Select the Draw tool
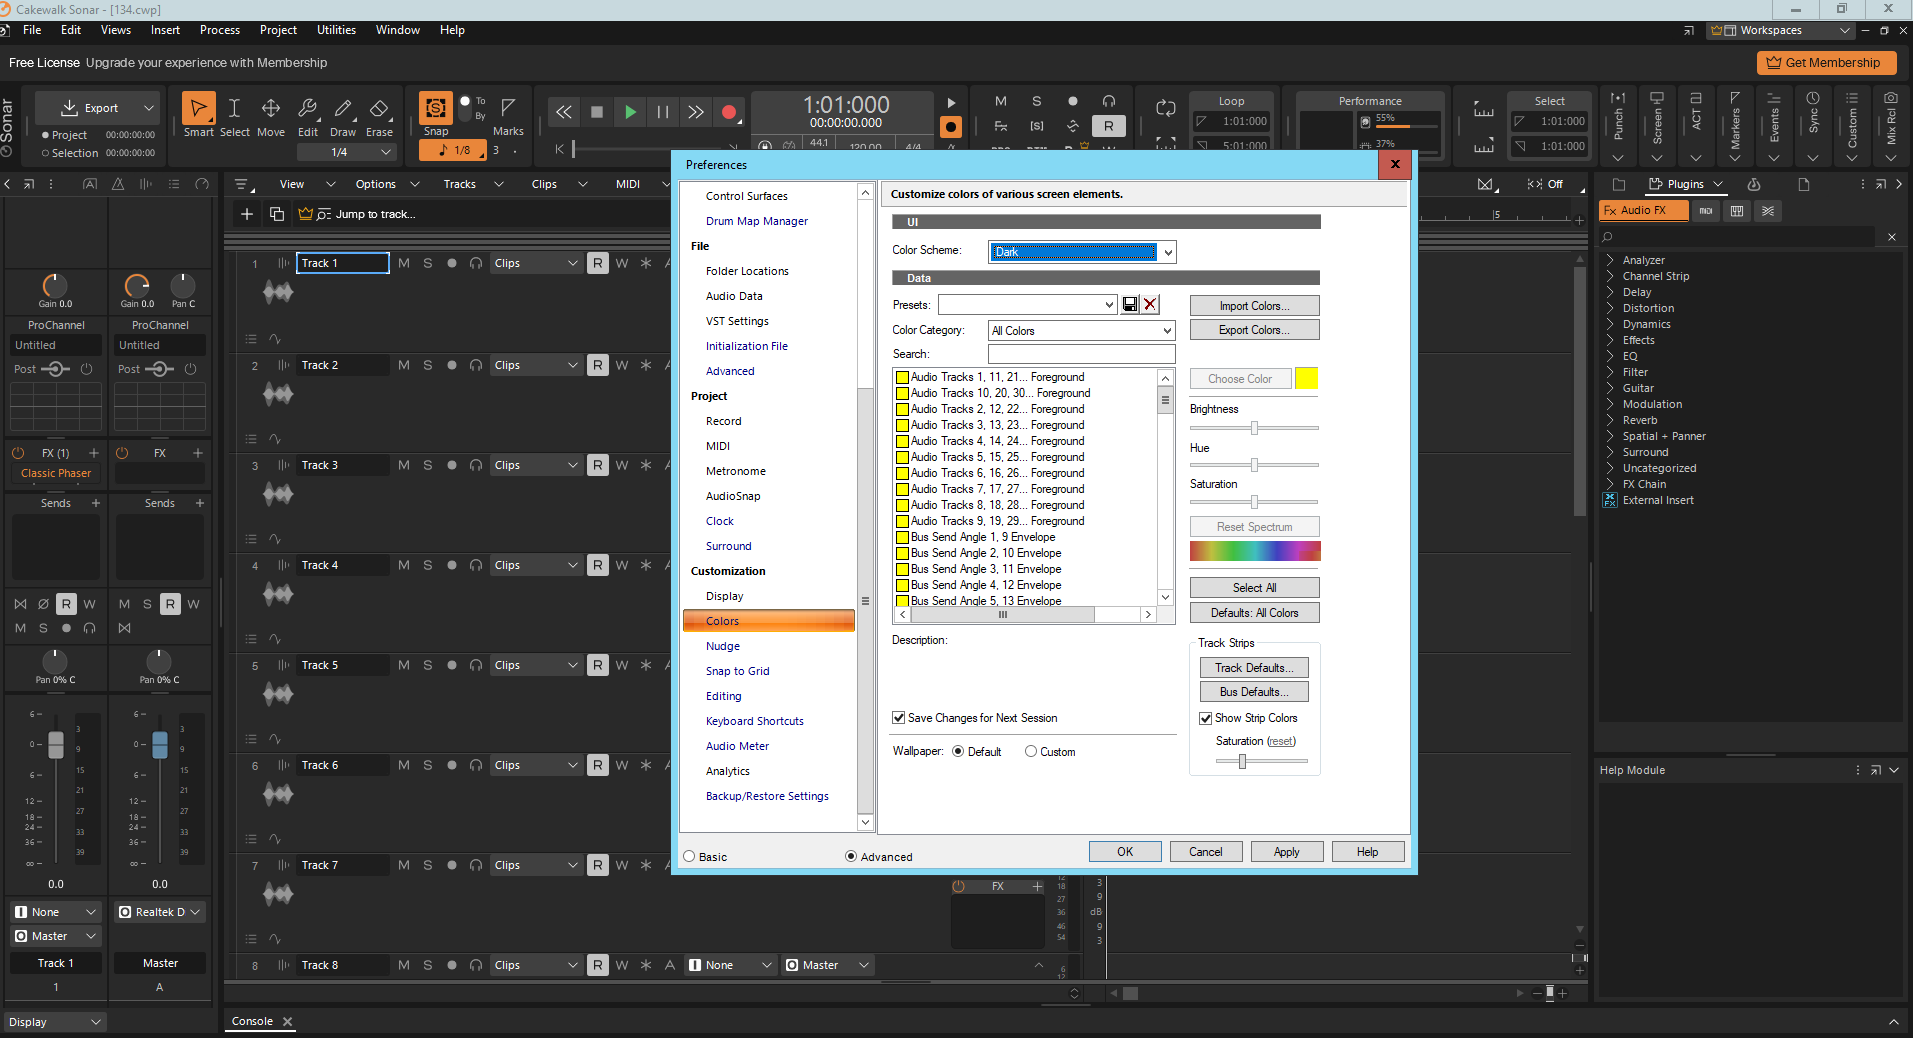 (343, 115)
